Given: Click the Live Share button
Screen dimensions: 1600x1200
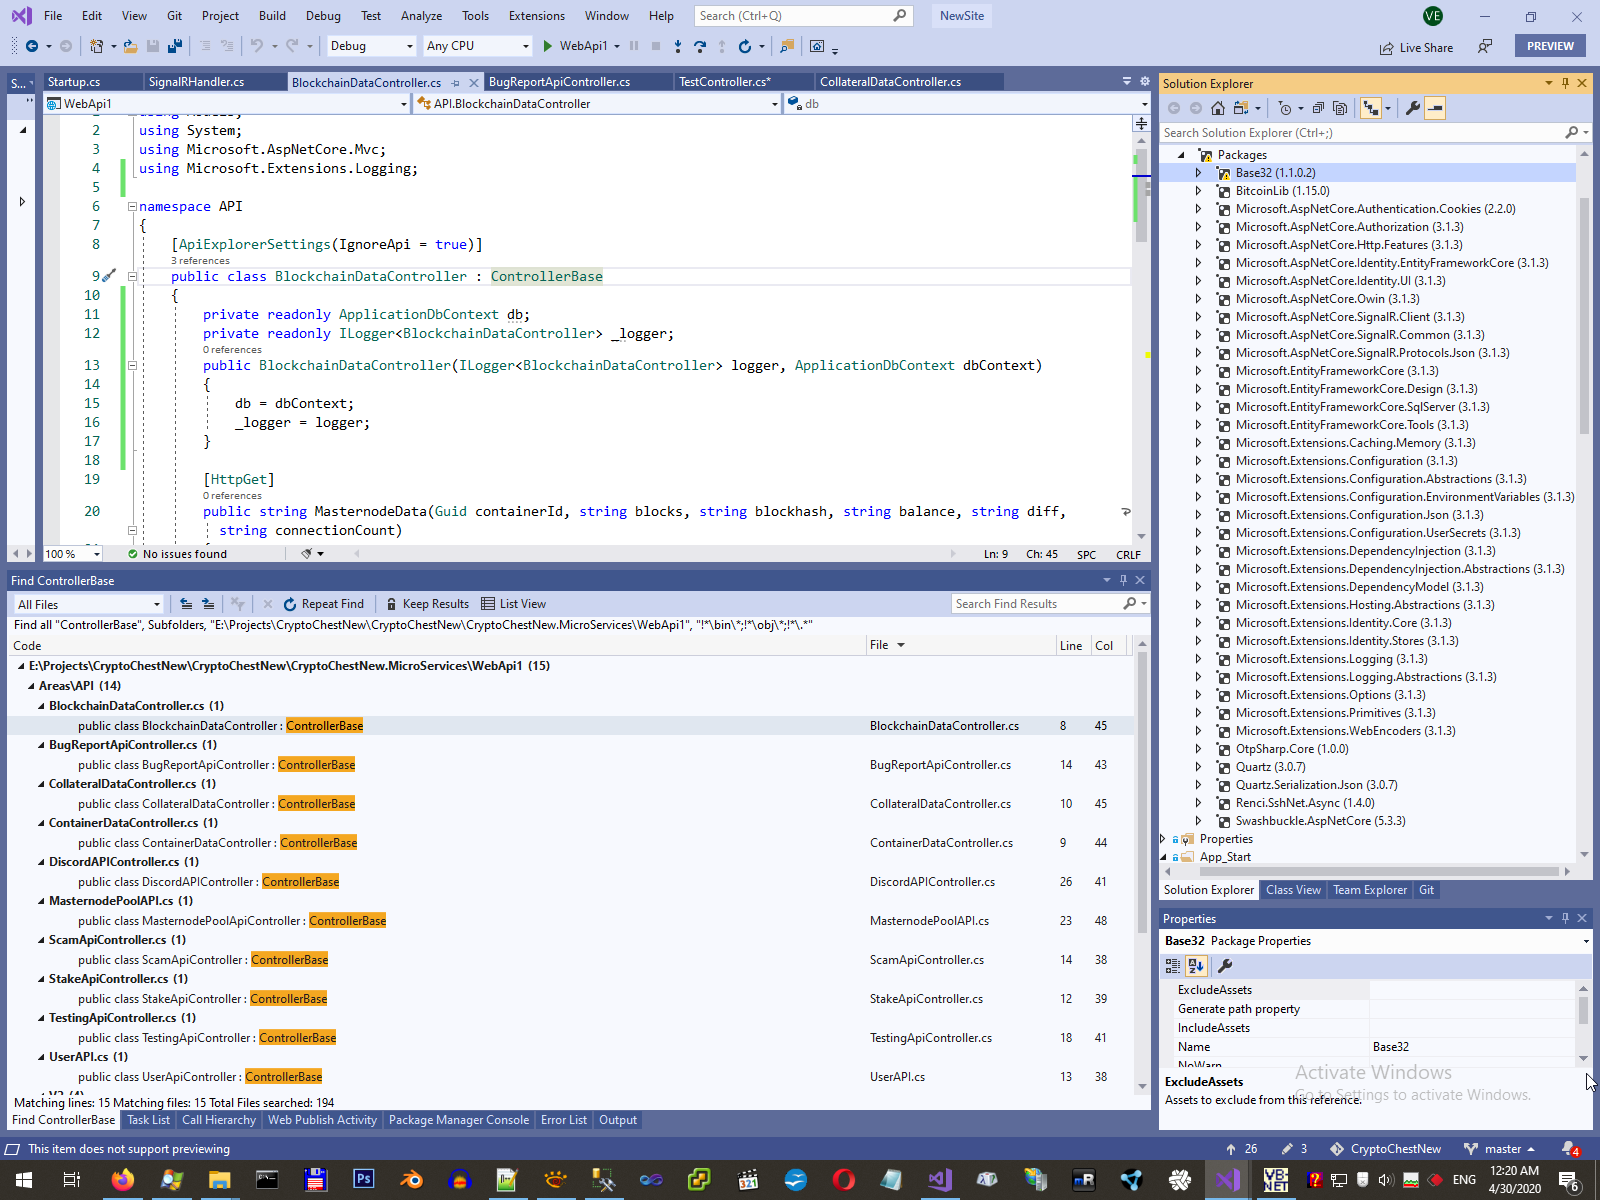Looking at the screenshot, I should pyautogui.click(x=1415, y=47).
